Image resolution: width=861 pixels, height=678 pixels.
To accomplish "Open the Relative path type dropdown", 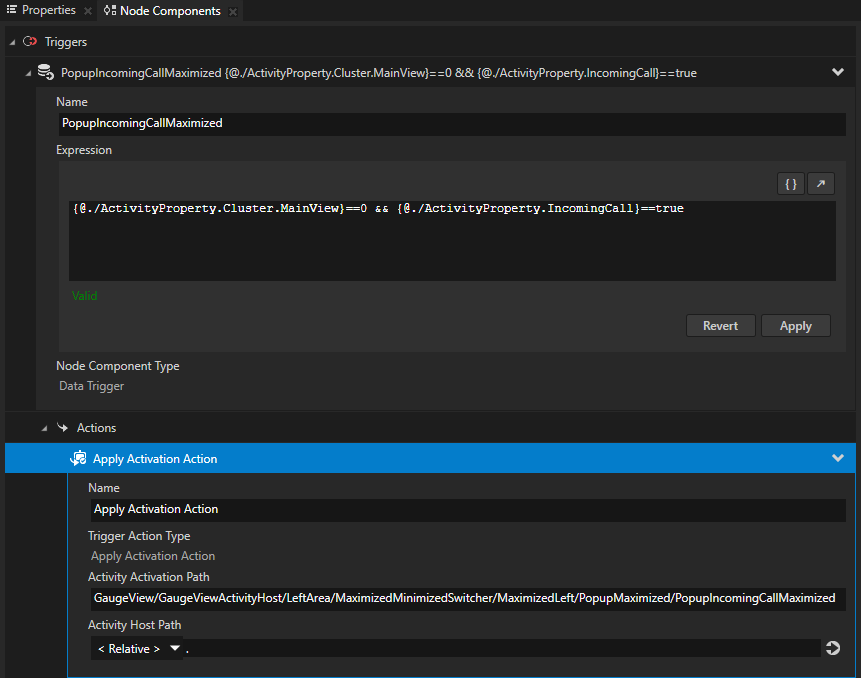I will pyautogui.click(x=138, y=649).
